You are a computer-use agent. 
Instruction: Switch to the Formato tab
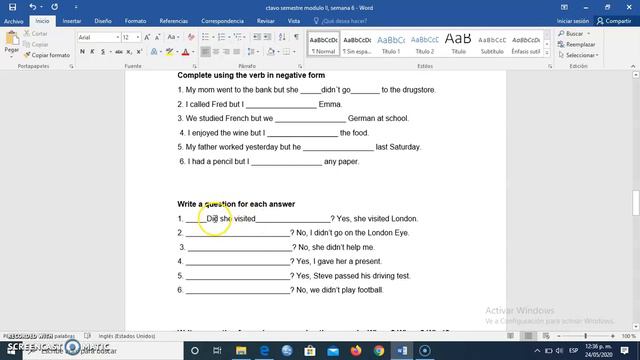point(136,21)
